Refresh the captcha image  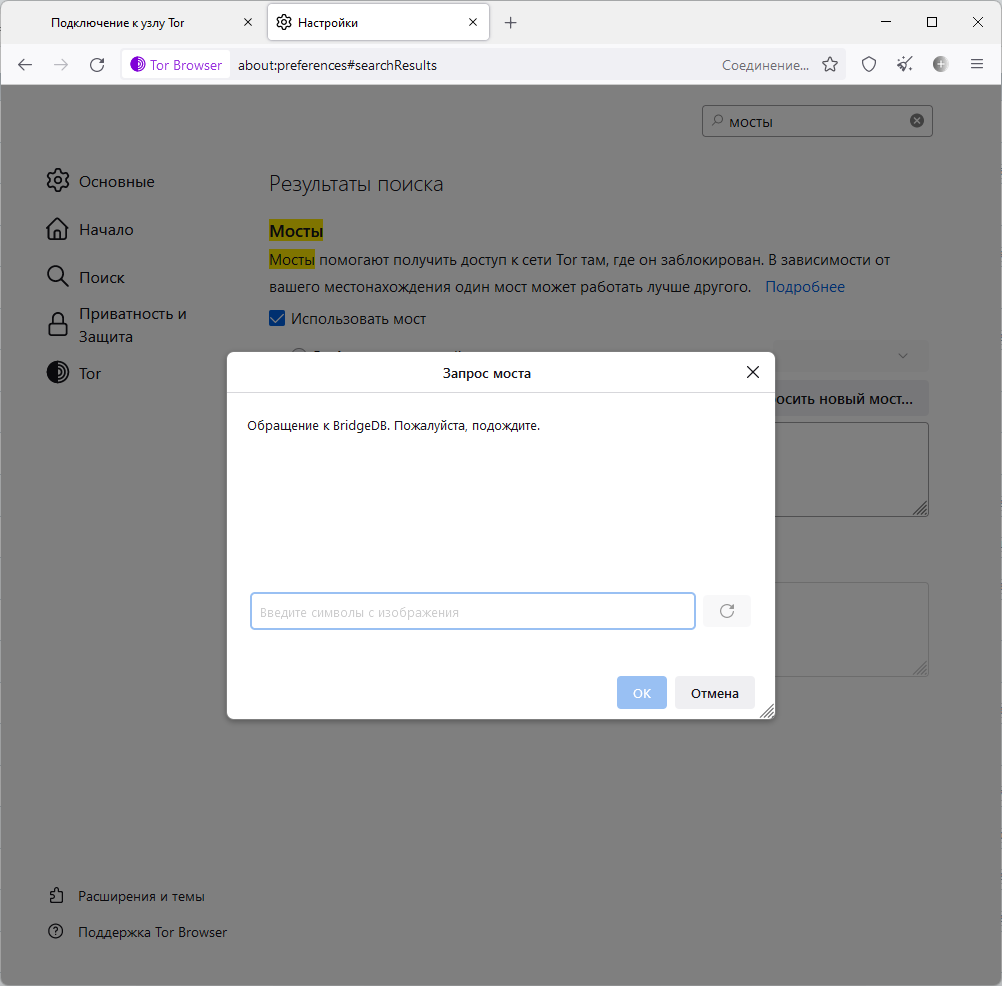(727, 611)
